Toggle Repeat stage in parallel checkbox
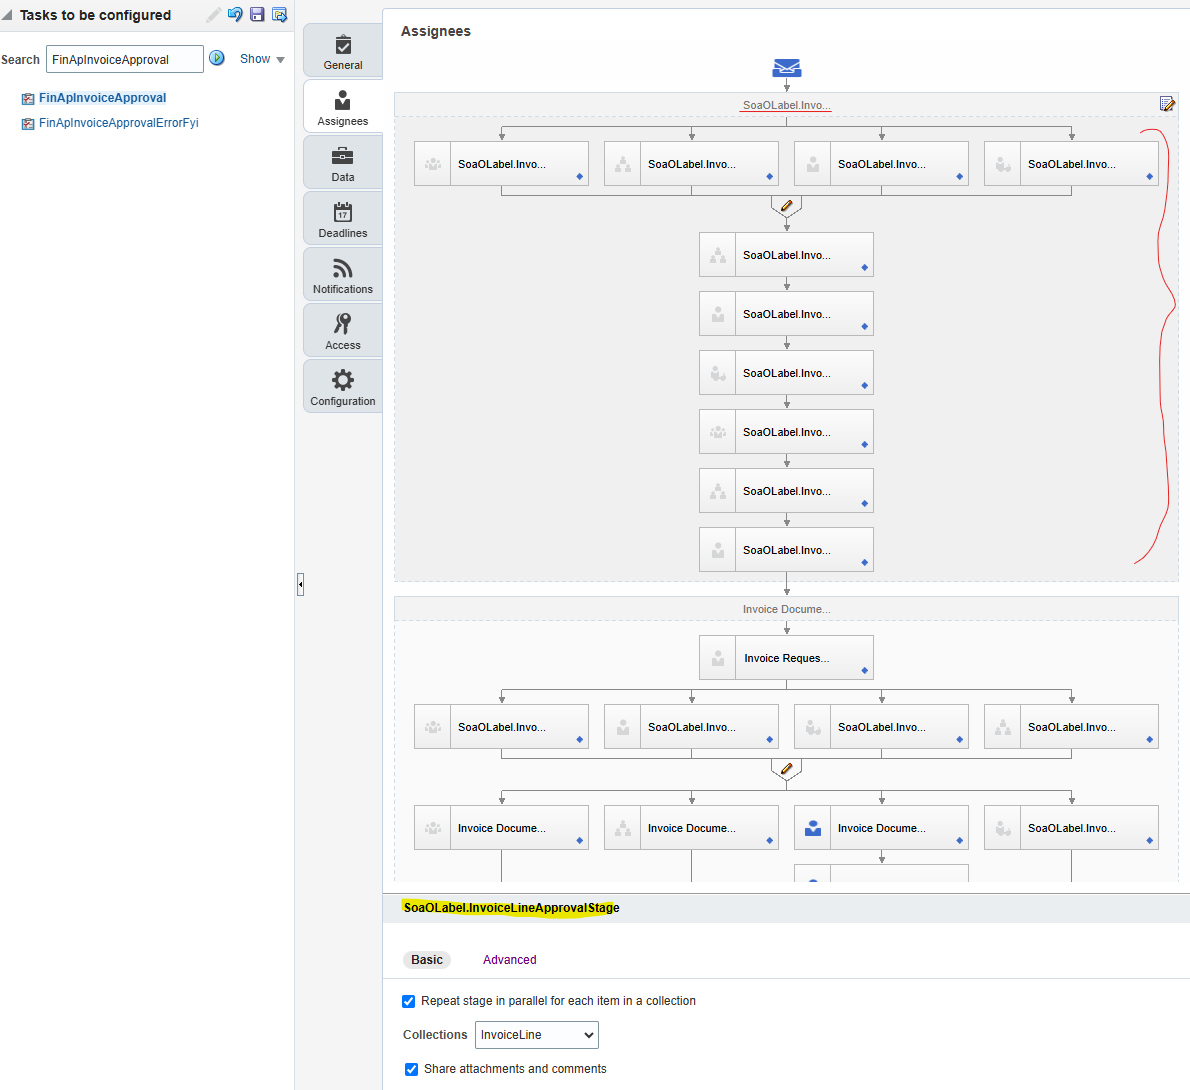This screenshot has height=1090, width=1190. tap(408, 1001)
